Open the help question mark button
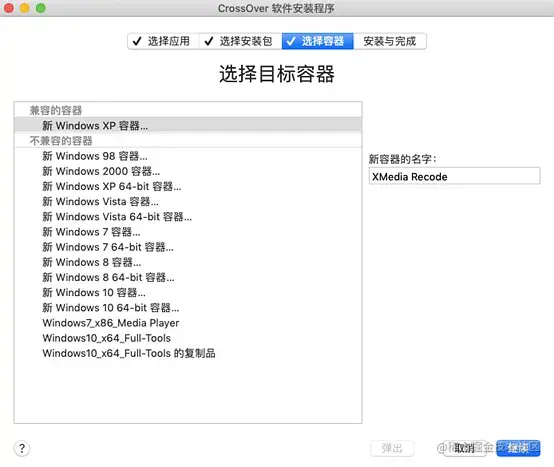 [22, 448]
